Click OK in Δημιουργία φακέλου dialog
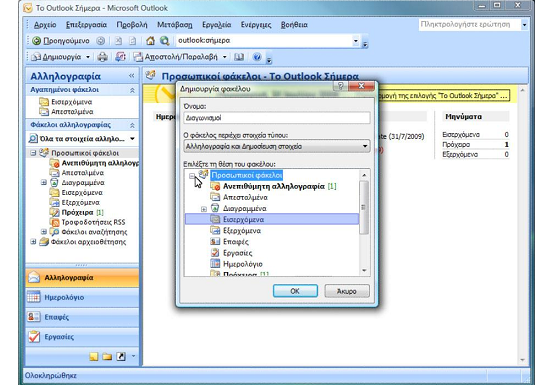This screenshot has width=553, height=385. coord(295,291)
